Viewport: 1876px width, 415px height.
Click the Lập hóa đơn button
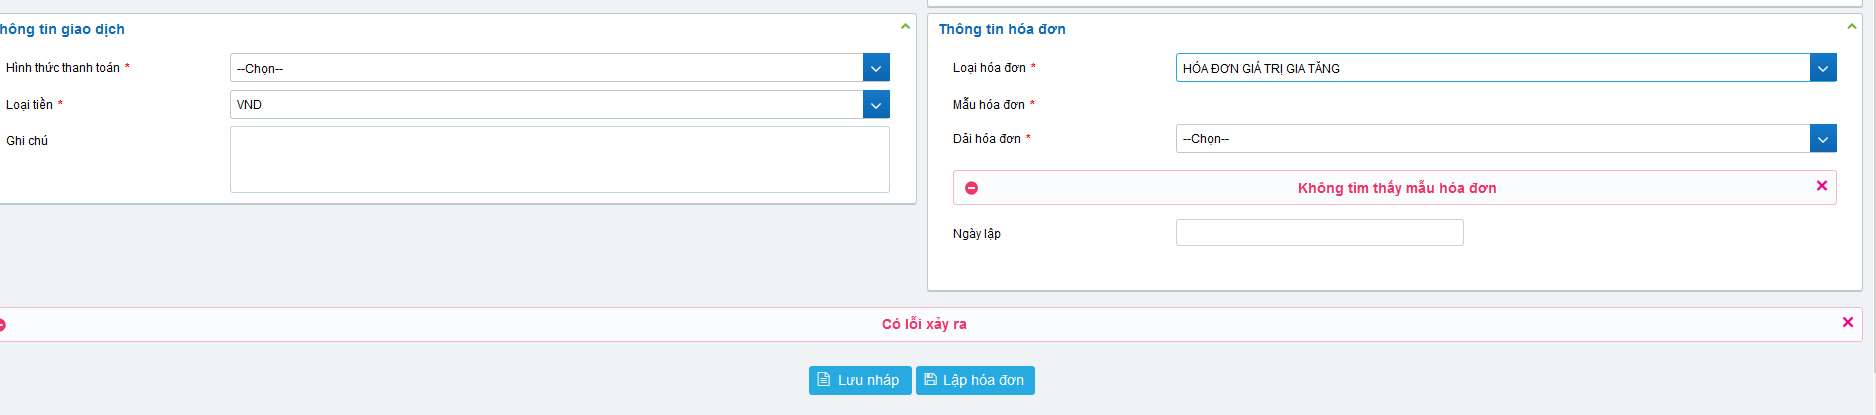974,380
